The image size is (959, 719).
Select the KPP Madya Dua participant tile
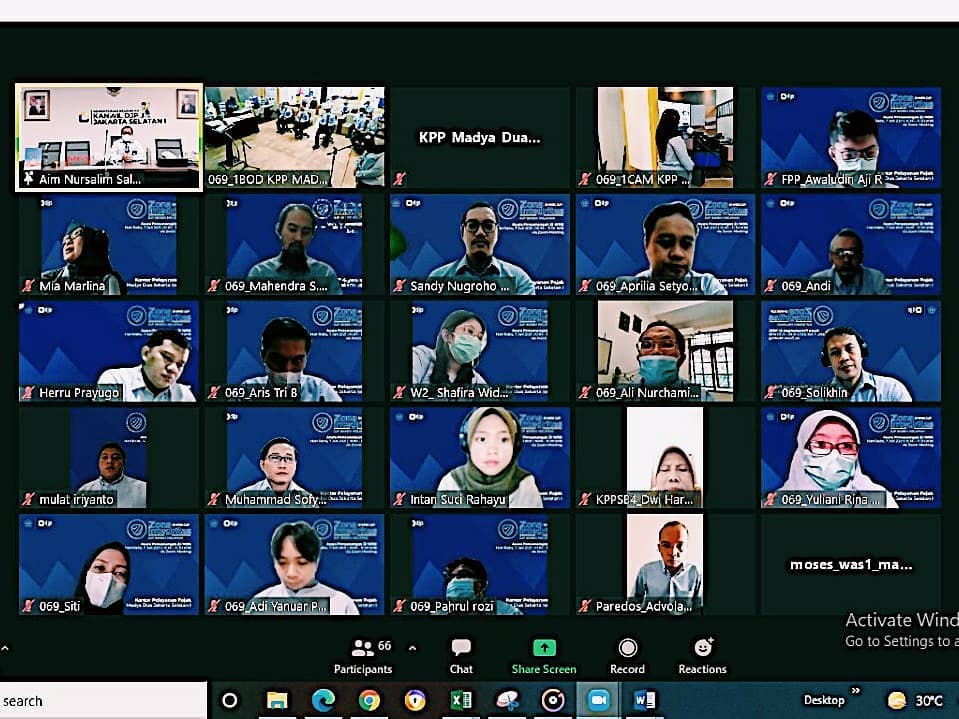click(x=479, y=138)
